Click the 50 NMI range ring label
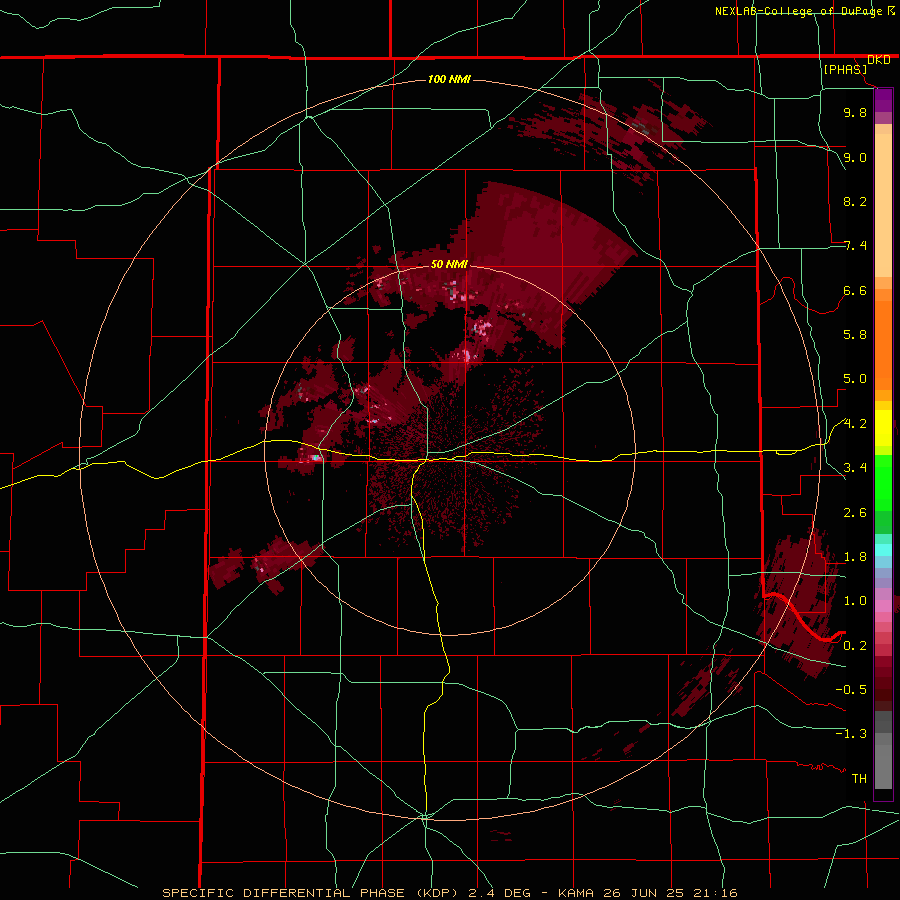 pyautogui.click(x=449, y=264)
